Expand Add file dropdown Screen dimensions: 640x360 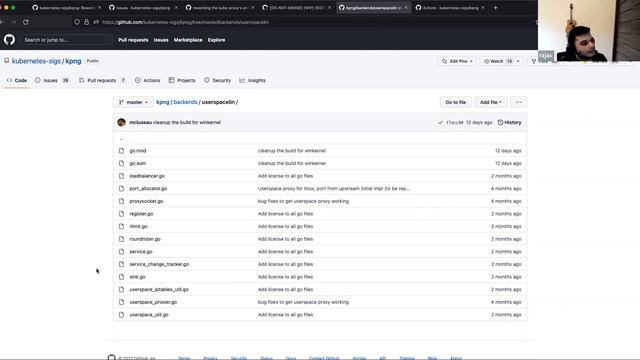(x=491, y=102)
